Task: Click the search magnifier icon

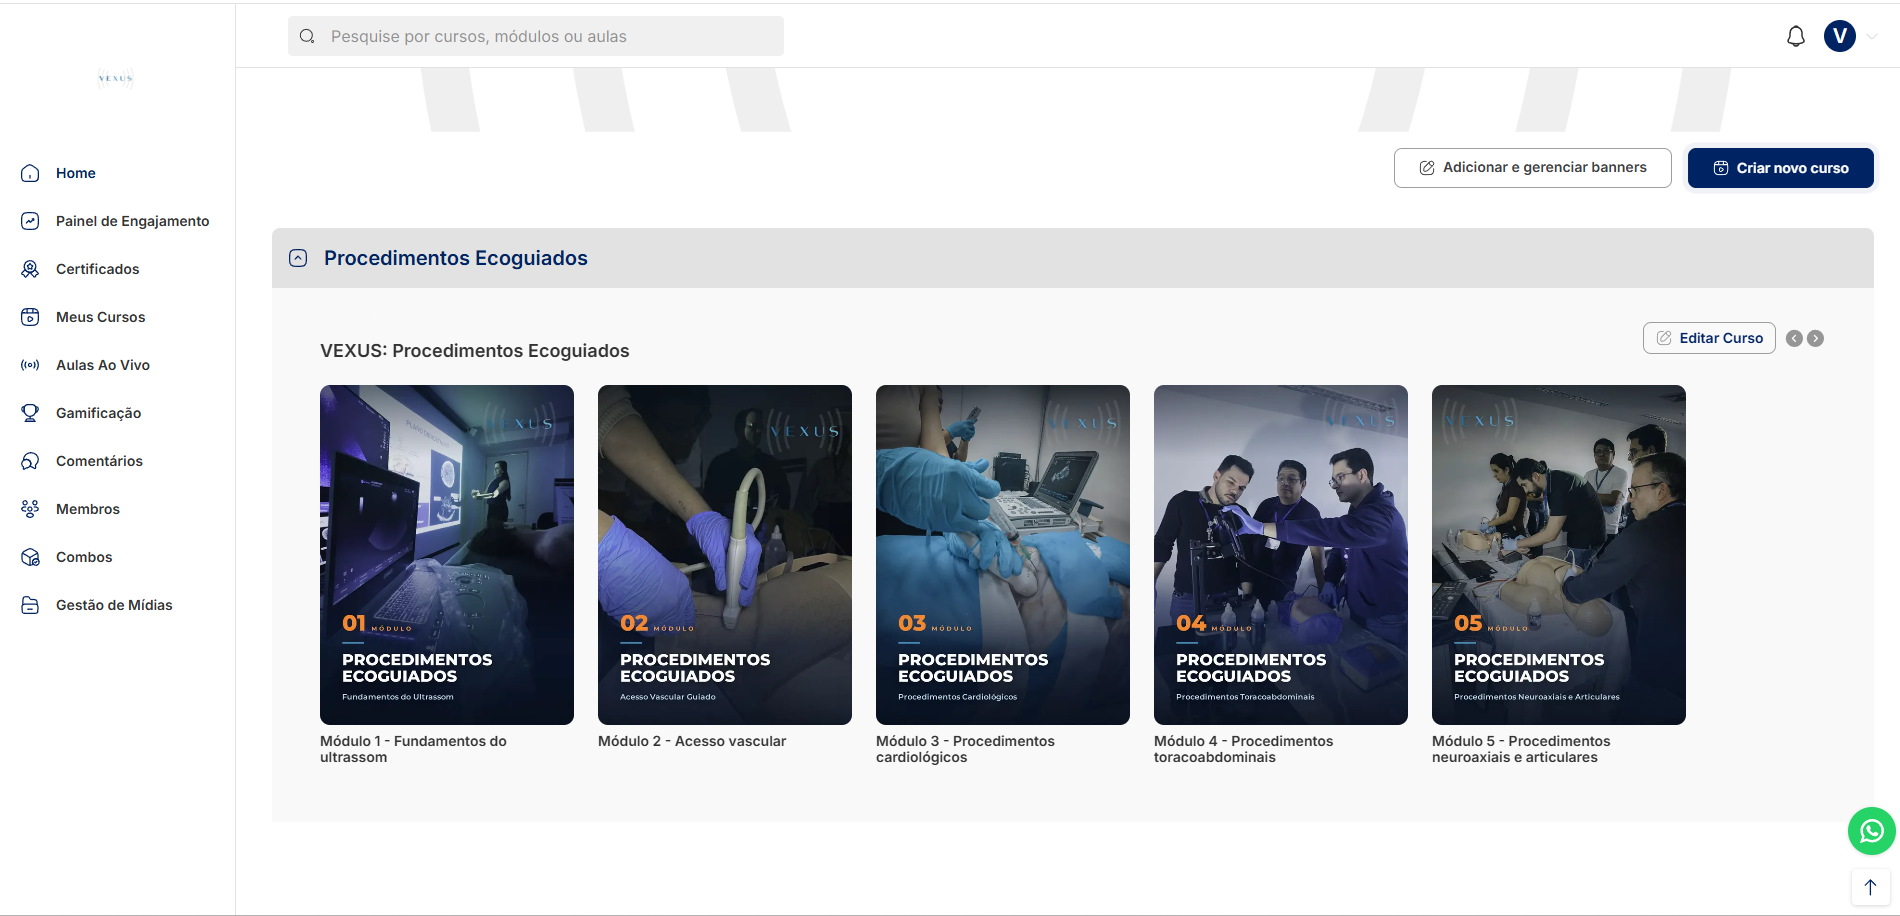Action: [307, 36]
